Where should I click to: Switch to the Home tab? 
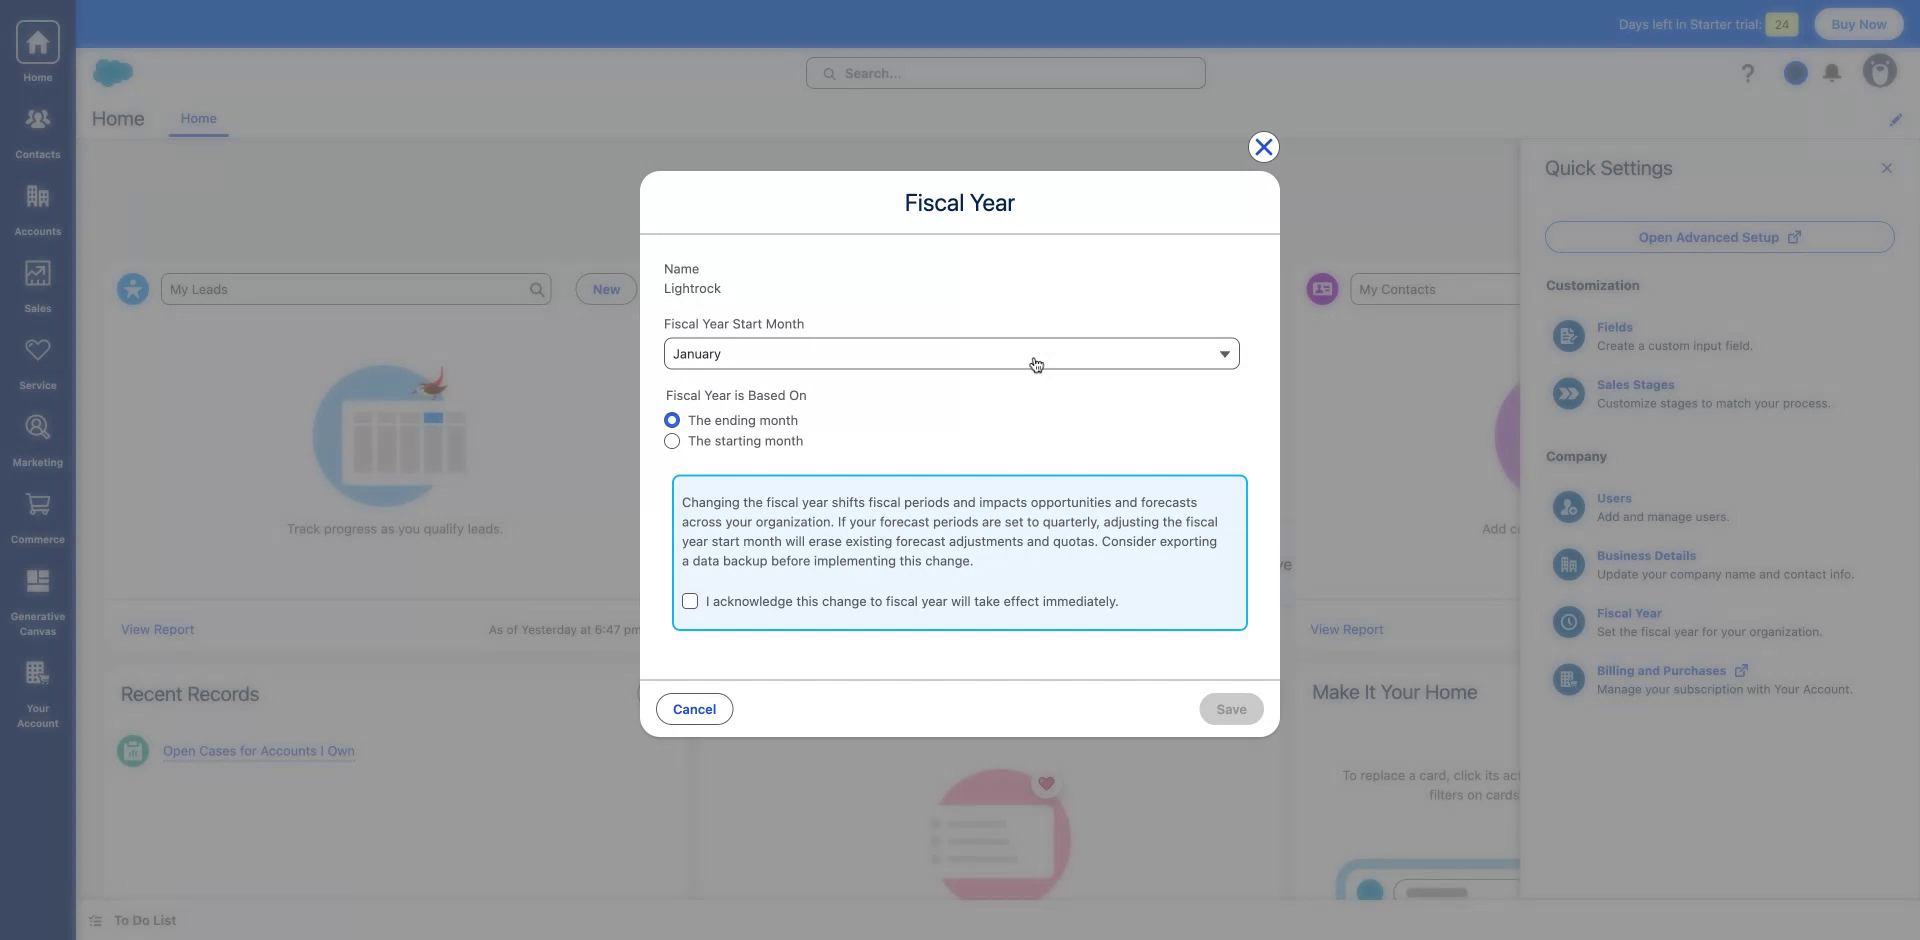pos(199,118)
